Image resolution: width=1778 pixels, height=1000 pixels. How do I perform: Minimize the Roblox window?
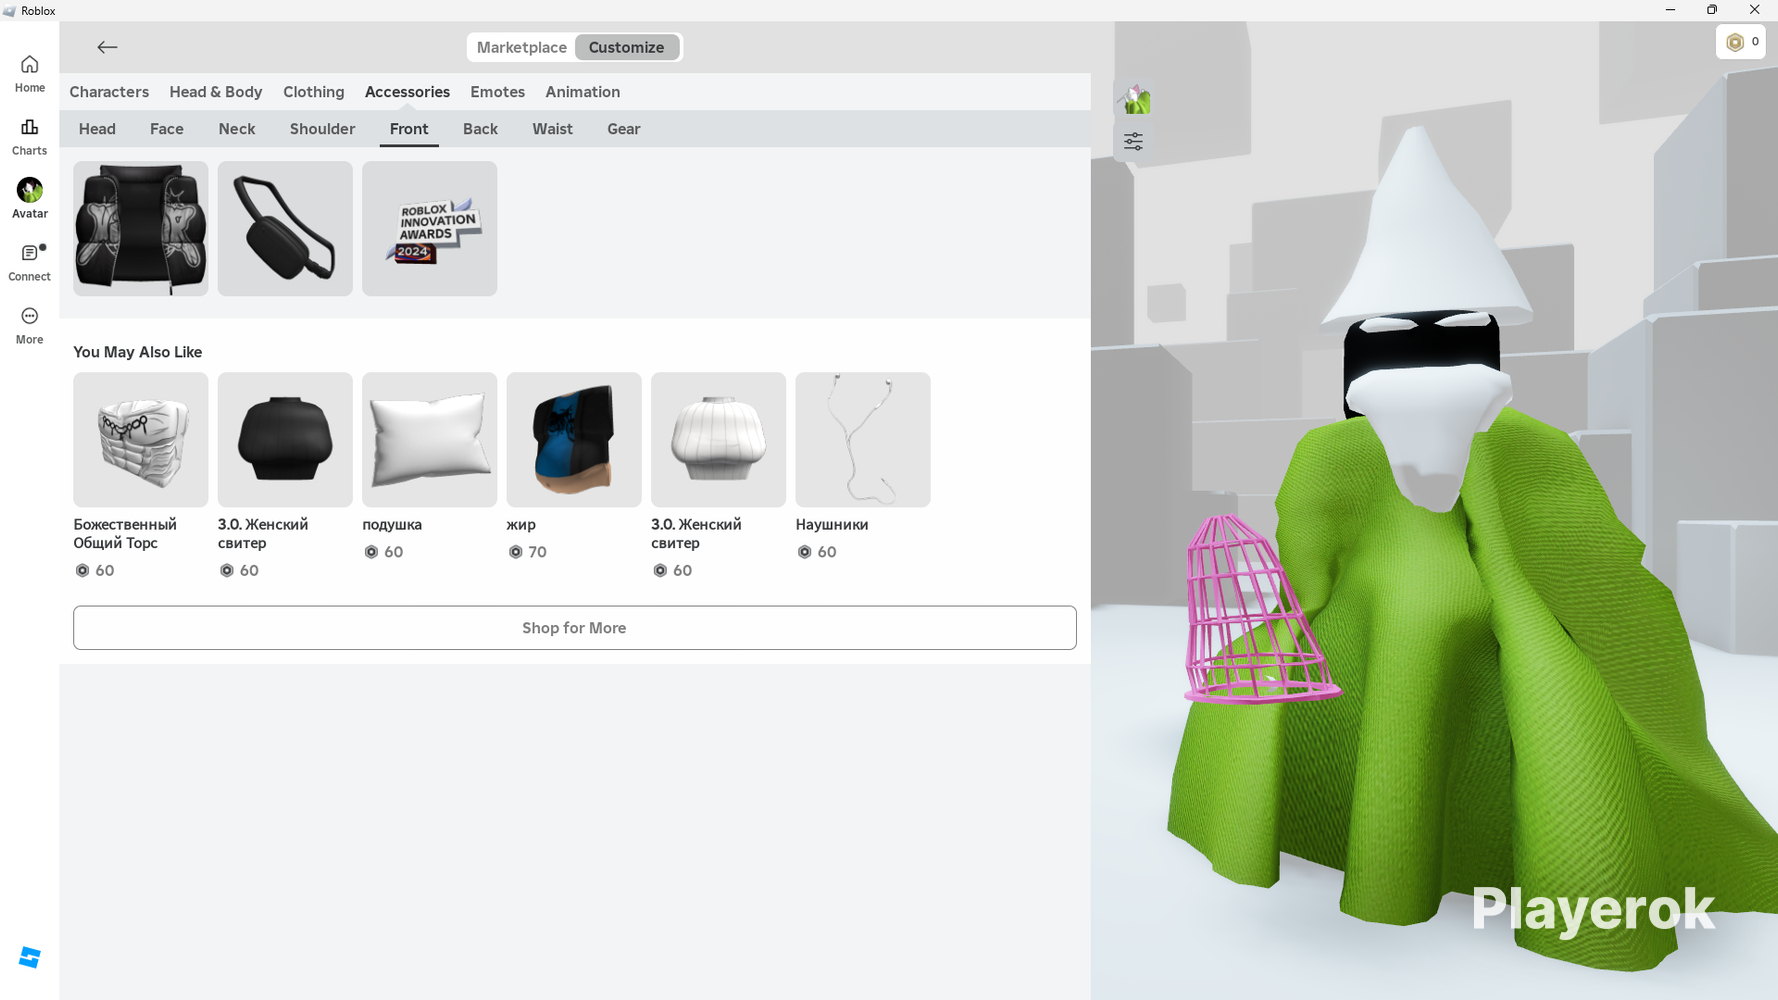click(1670, 10)
